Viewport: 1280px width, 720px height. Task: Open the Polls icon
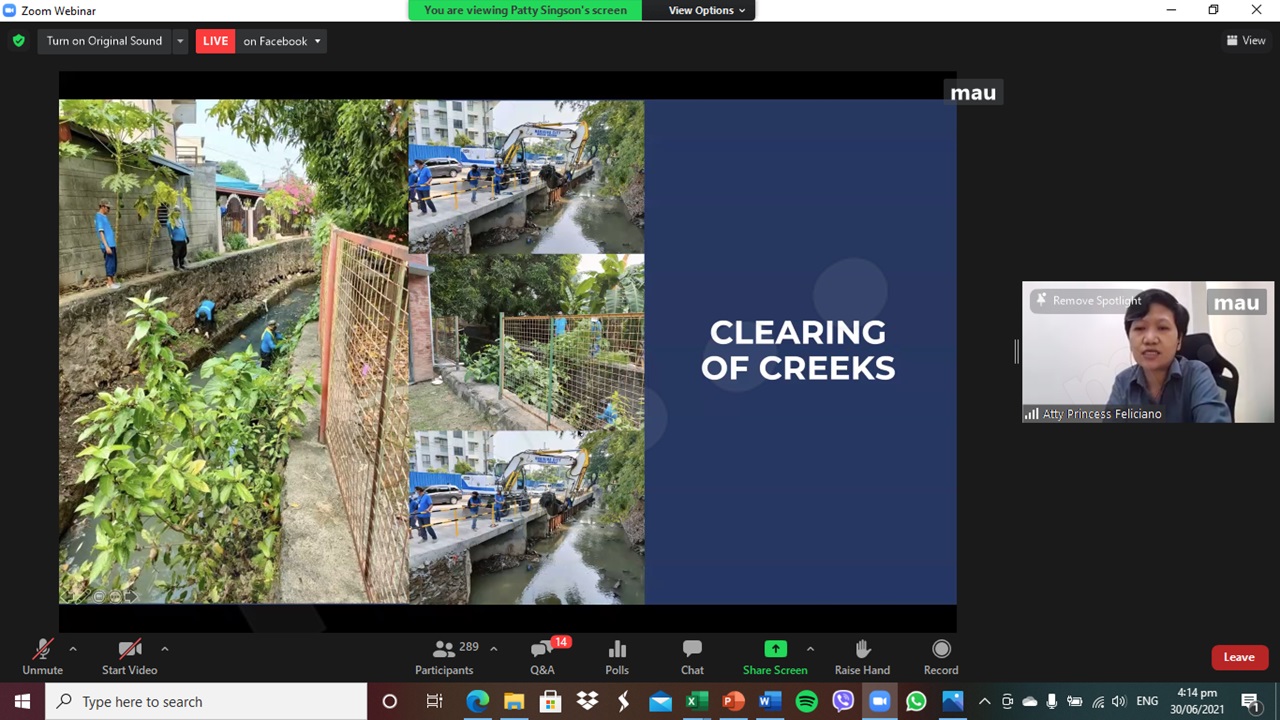(x=617, y=657)
